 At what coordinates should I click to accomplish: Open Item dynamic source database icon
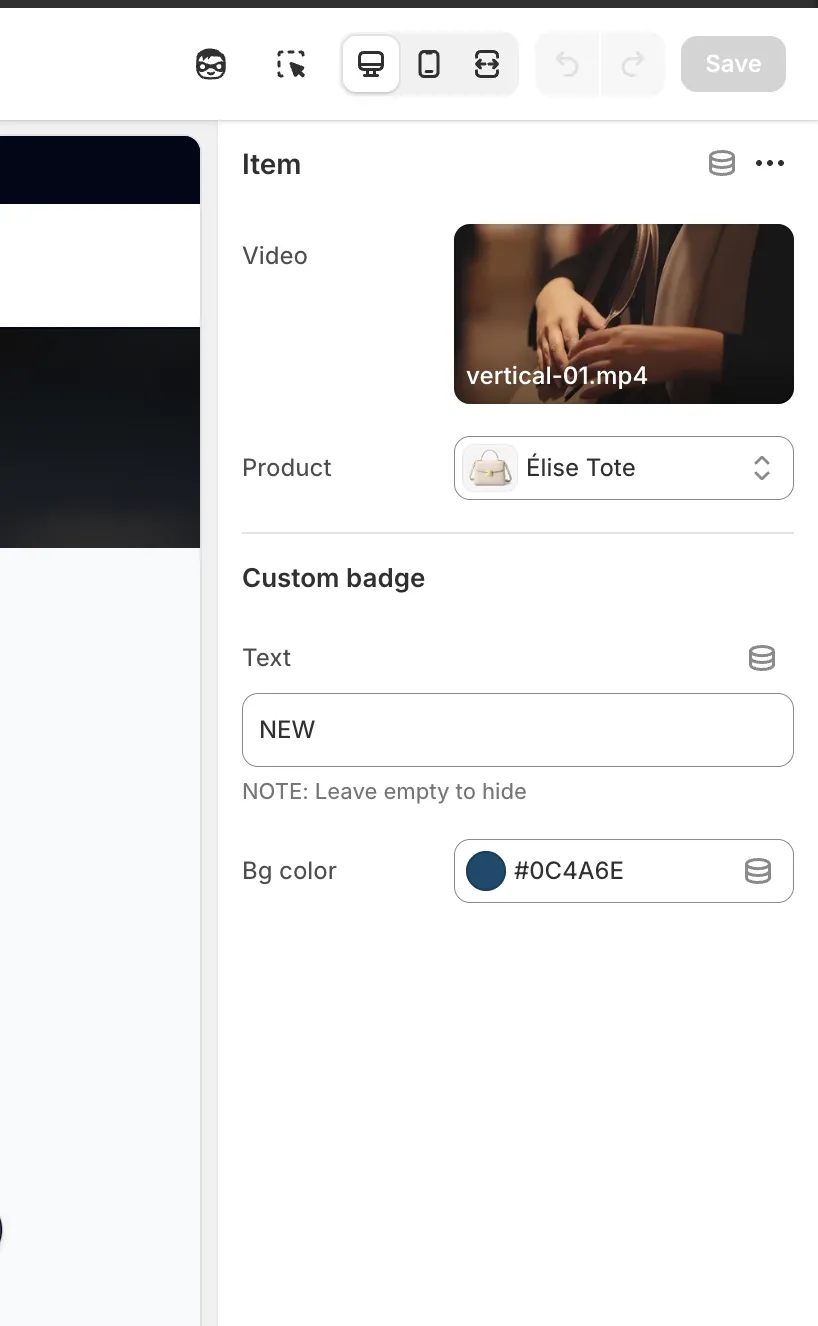point(722,164)
